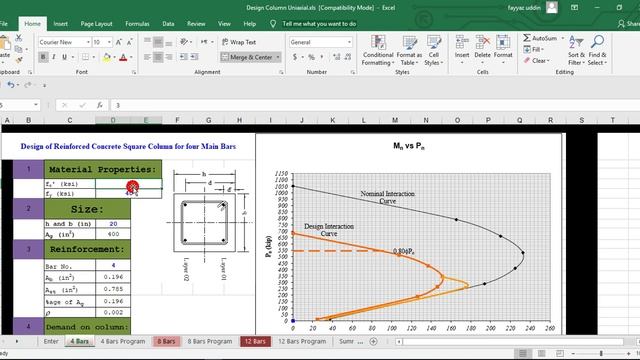Toggle Bold formatting

click(43, 57)
